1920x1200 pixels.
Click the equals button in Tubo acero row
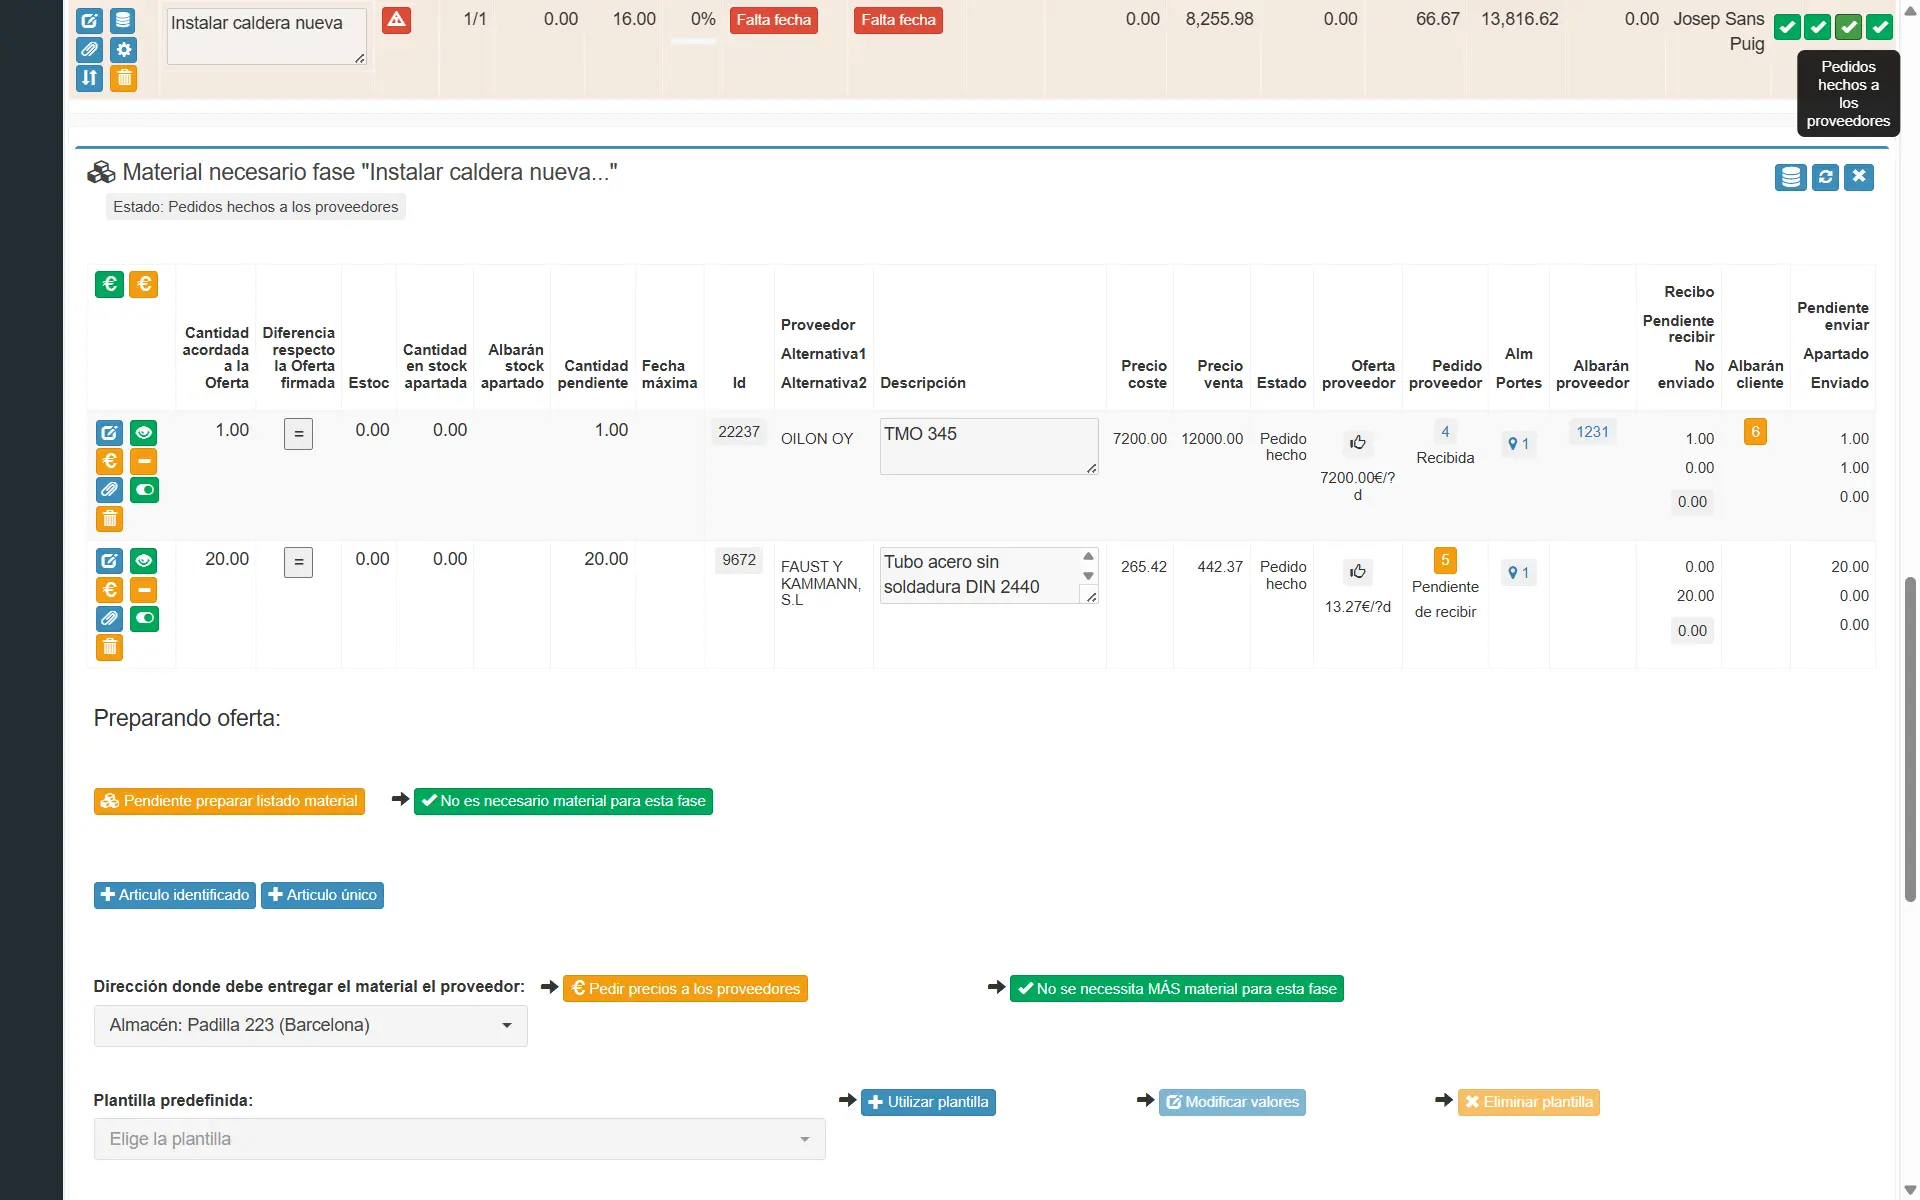pyautogui.click(x=298, y=562)
